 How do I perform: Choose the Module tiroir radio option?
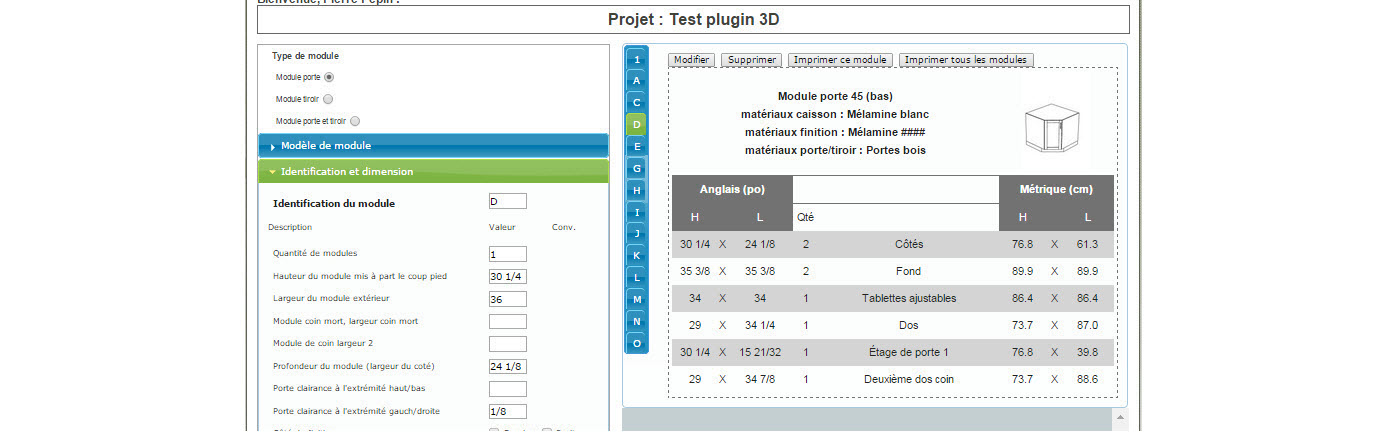point(328,99)
